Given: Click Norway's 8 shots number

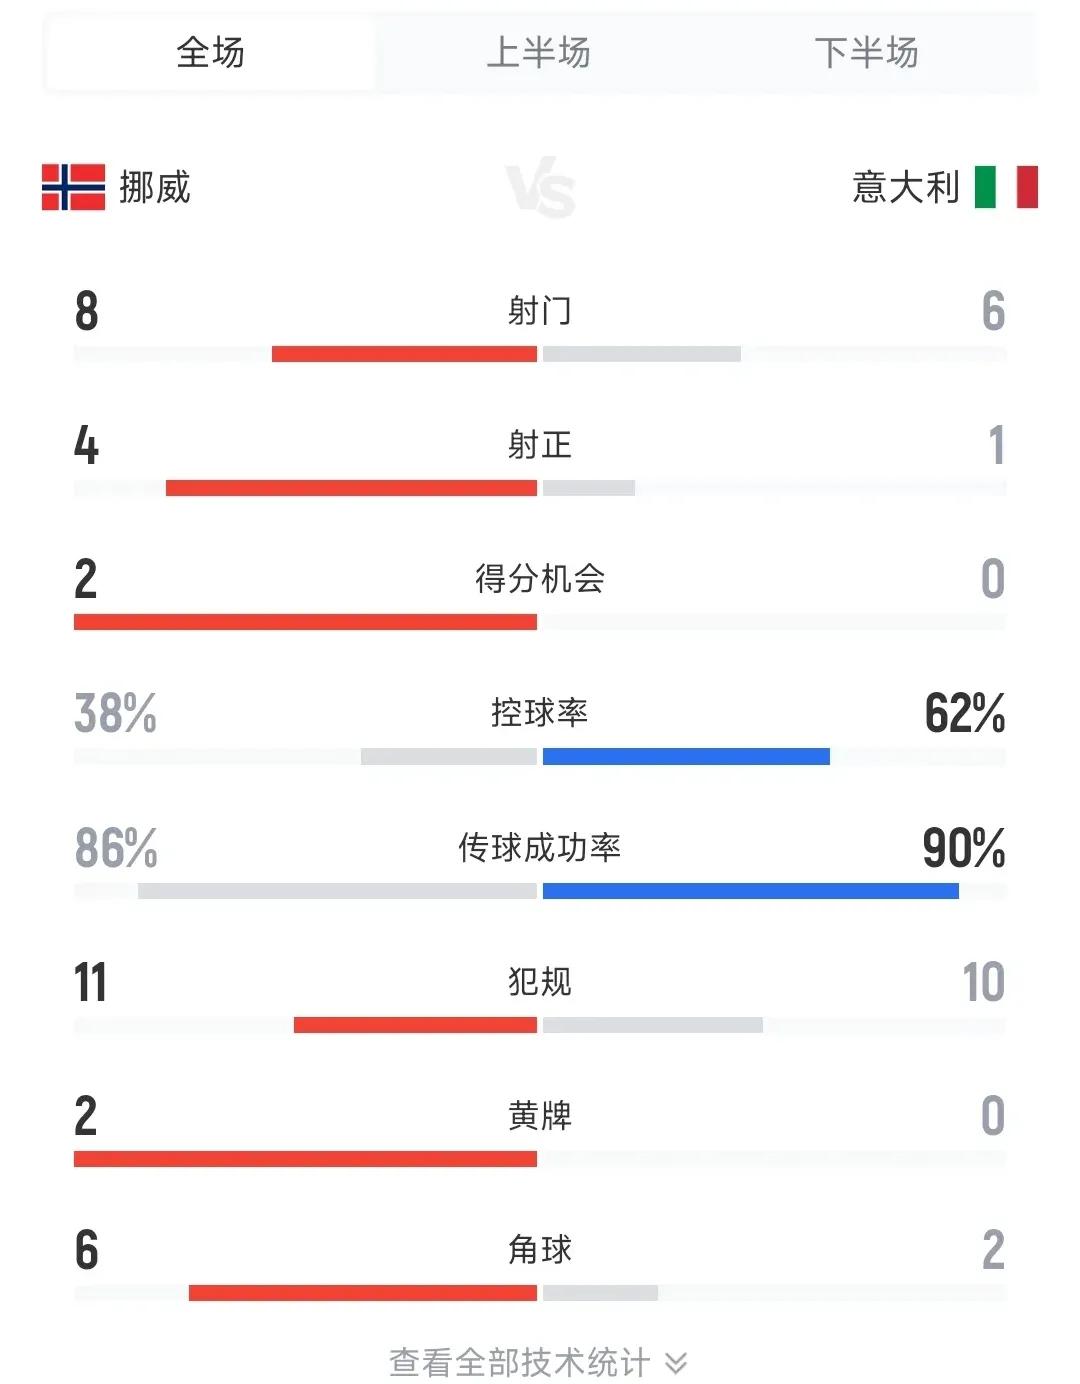Looking at the screenshot, I should 87,311.
